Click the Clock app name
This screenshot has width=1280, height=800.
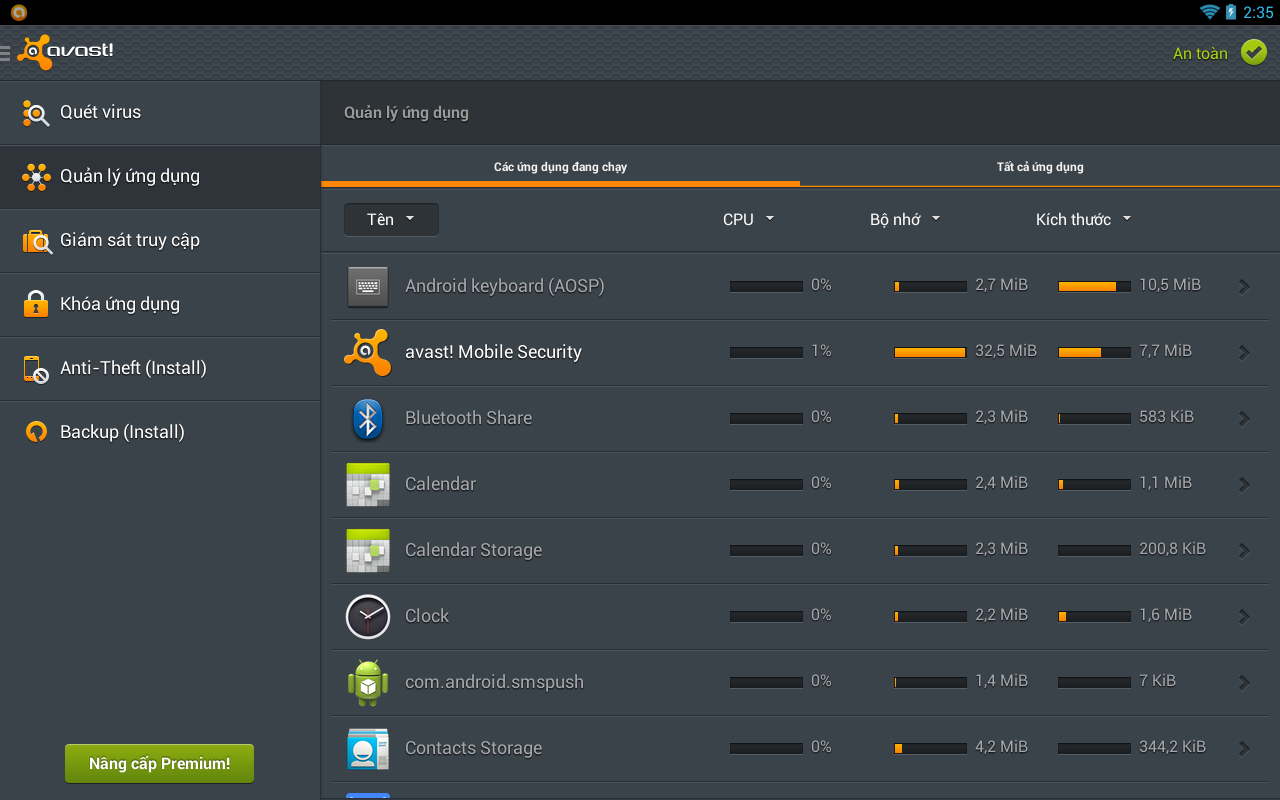[427, 616]
